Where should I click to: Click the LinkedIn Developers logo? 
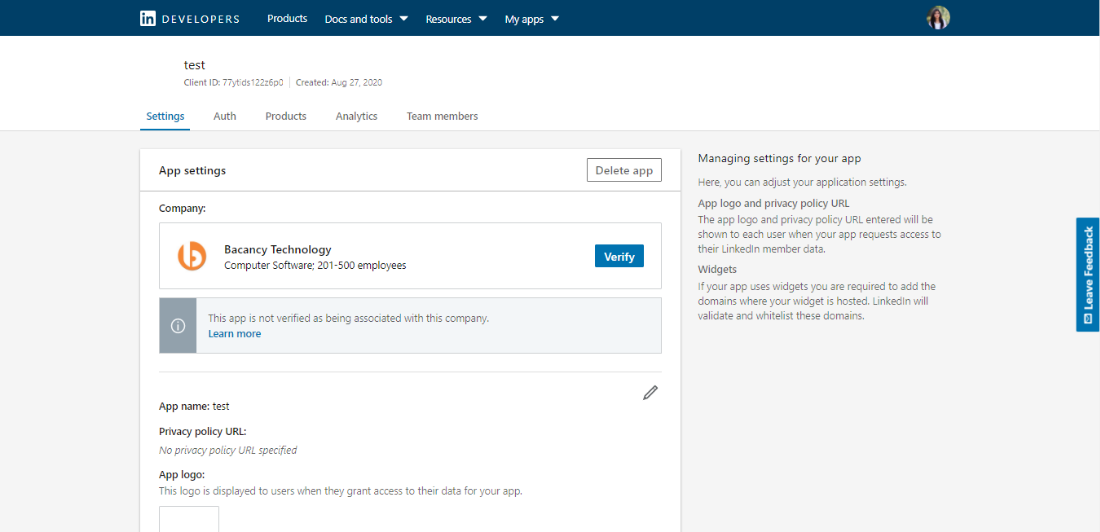coord(189,19)
